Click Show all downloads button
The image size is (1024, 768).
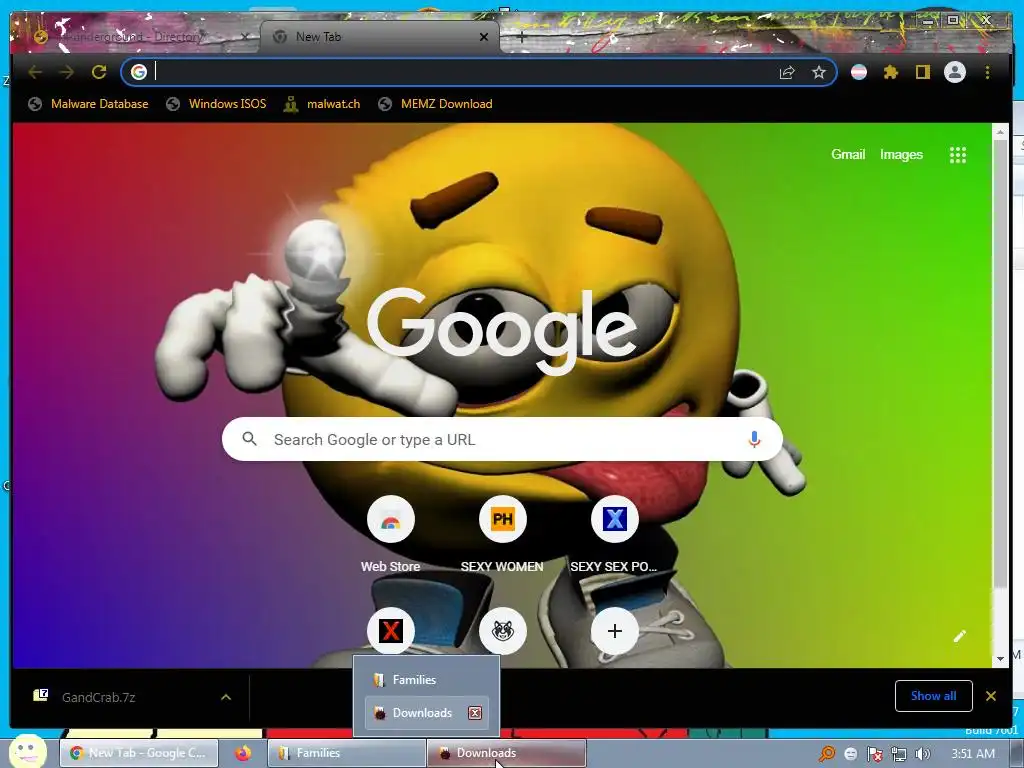click(933, 696)
